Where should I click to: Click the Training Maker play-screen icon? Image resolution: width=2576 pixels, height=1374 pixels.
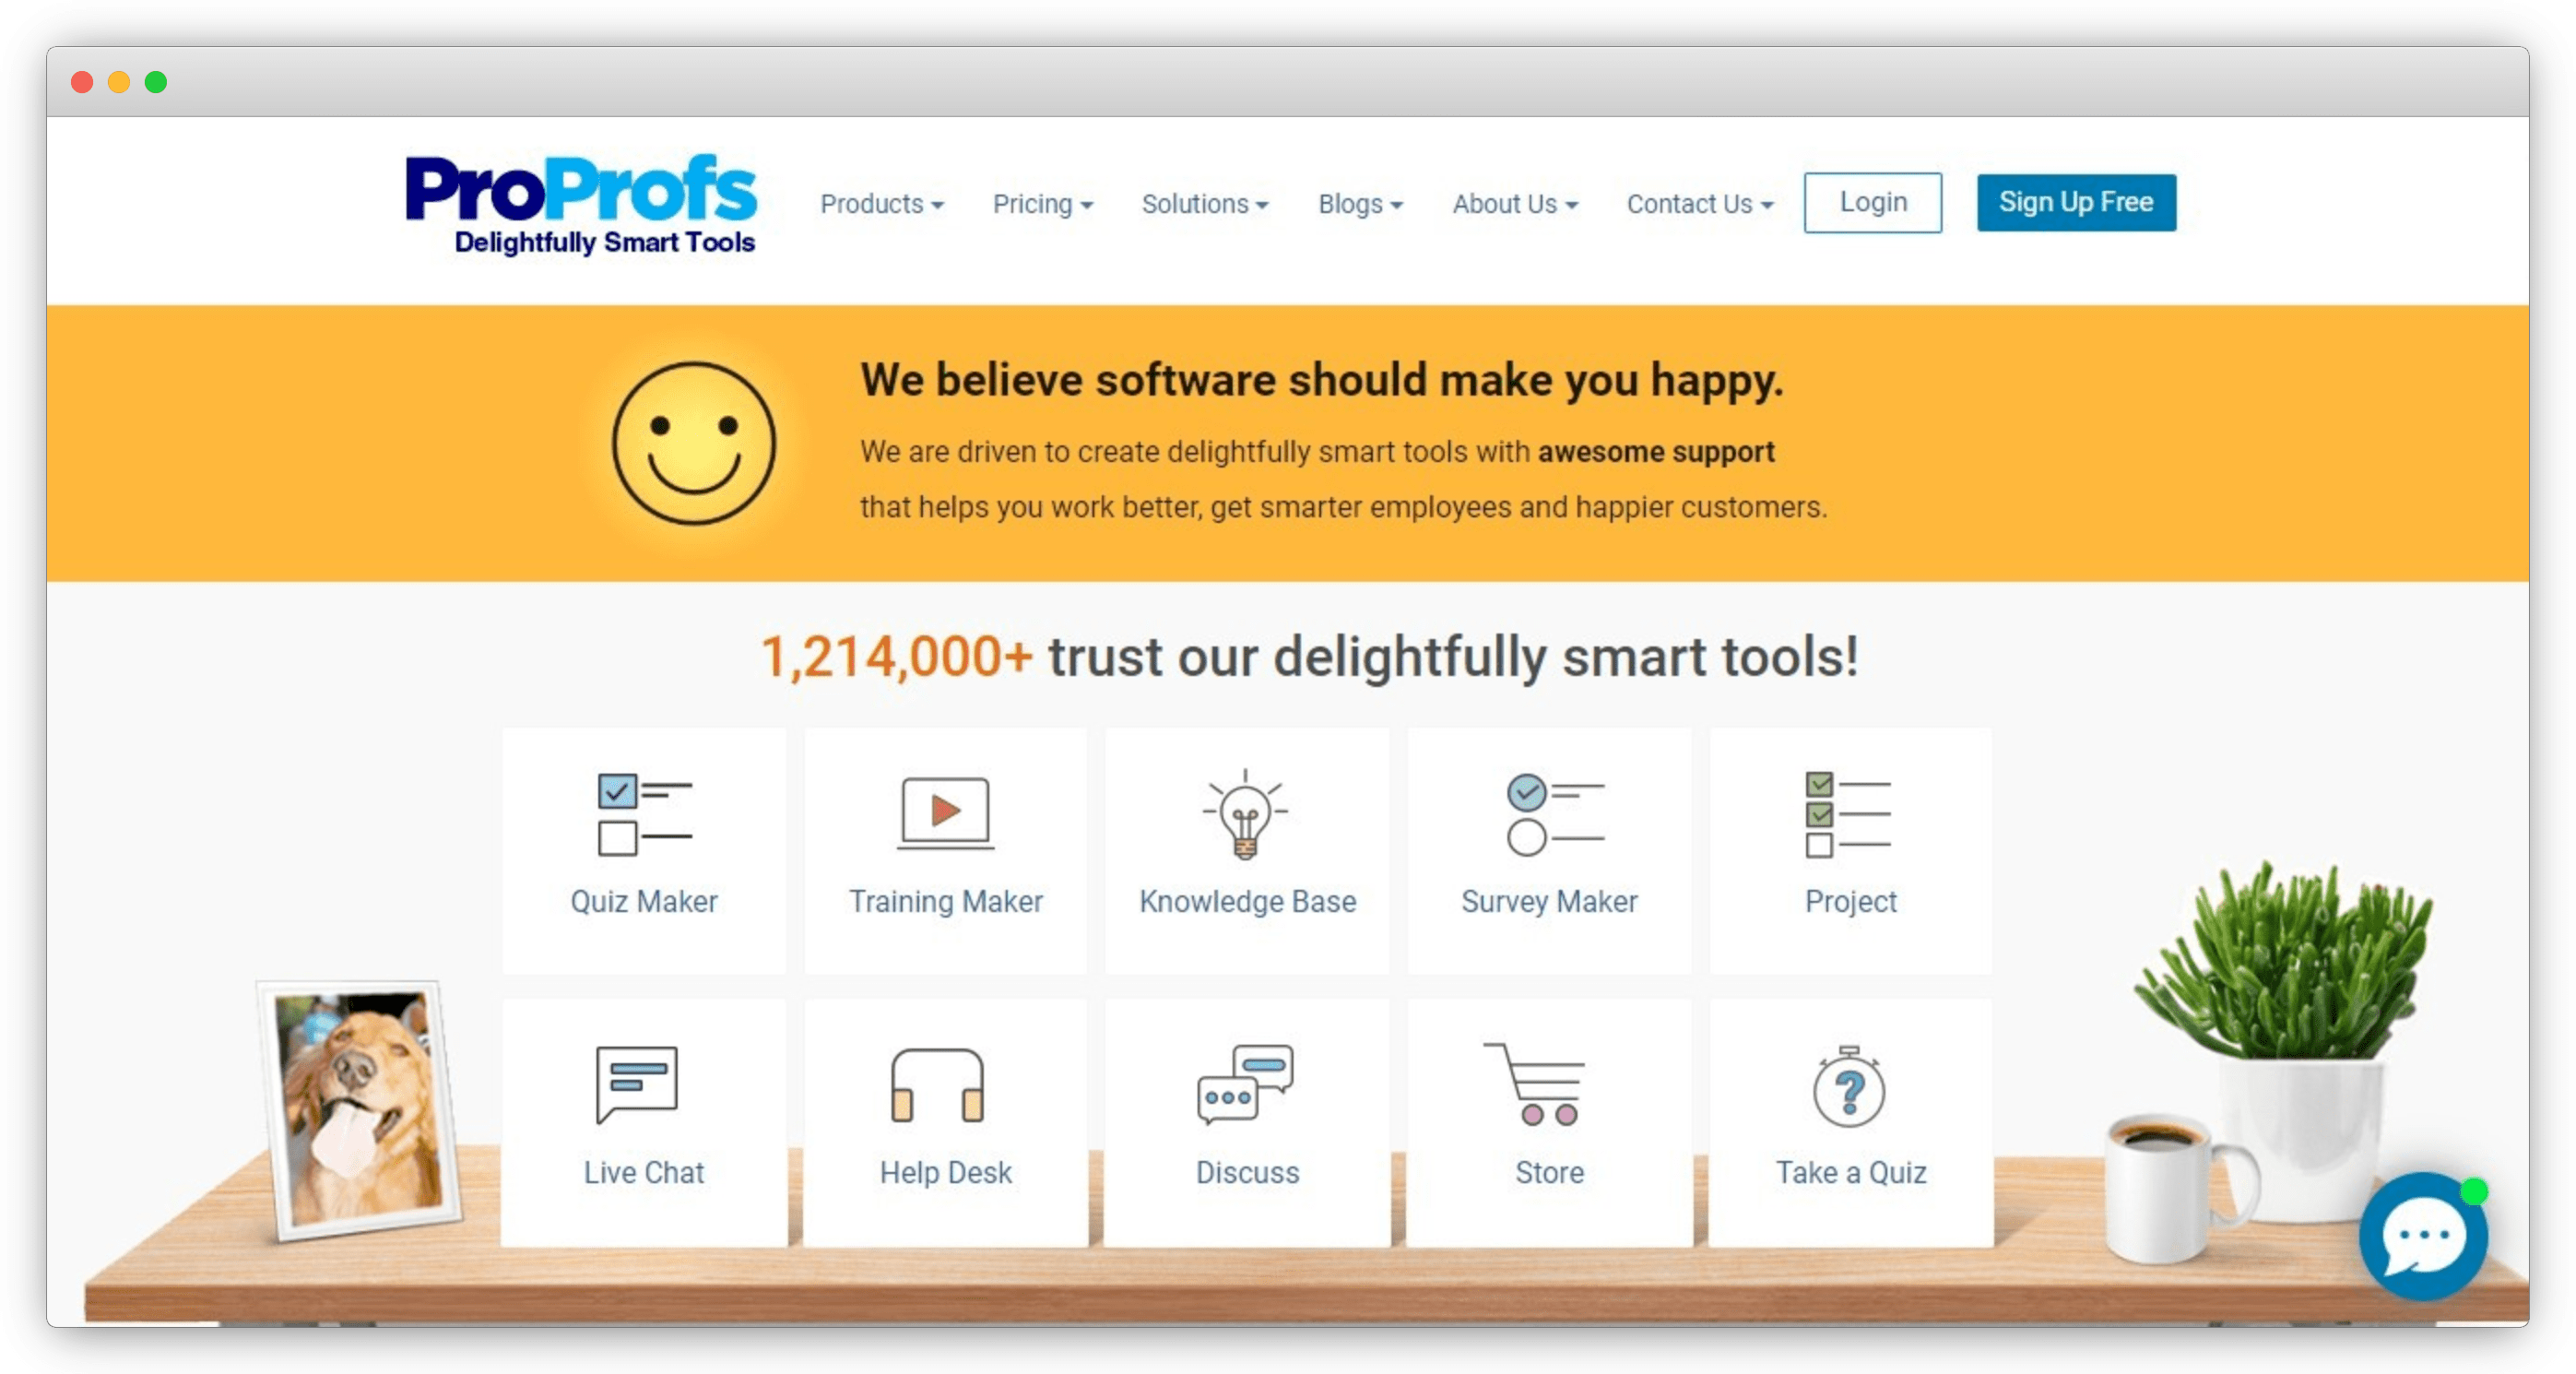tap(945, 813)
